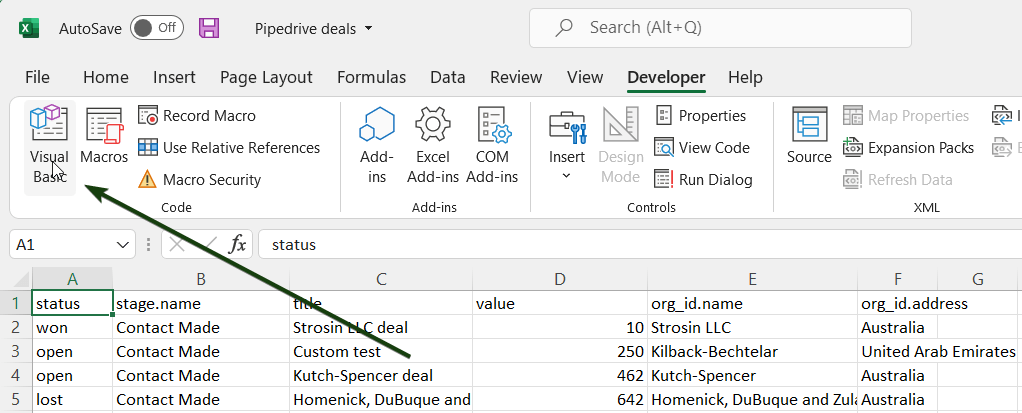Switch to the Home tab

[x=106, y=78]
